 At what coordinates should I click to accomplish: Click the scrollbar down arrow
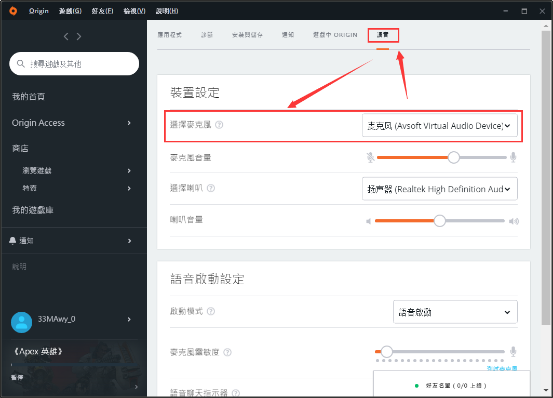546,391
